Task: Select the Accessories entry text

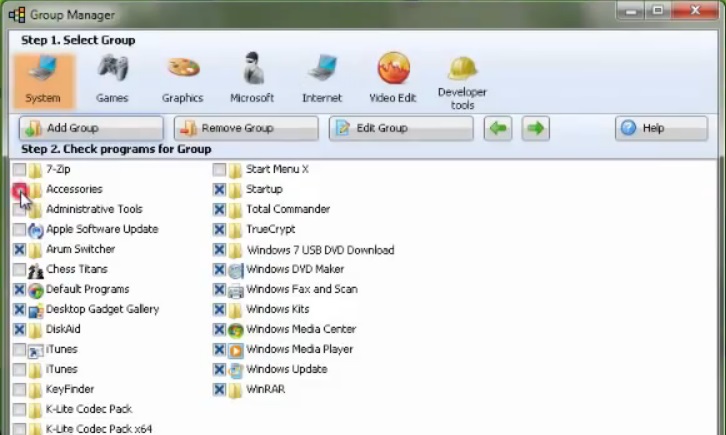Action: (x=74, y=189)
